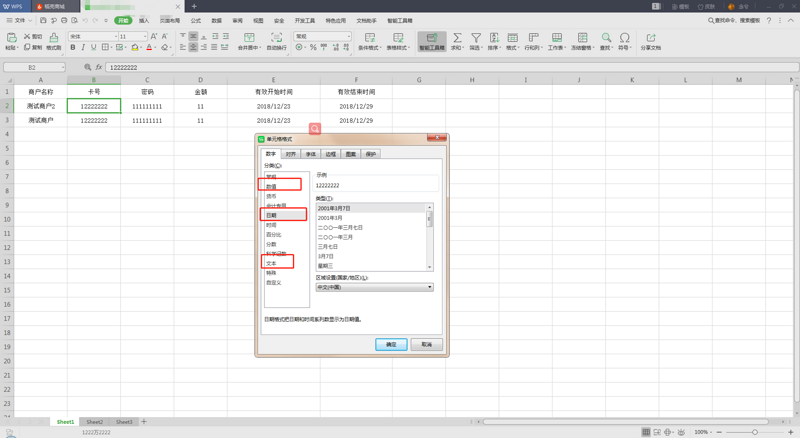Screen dimensions: 800x438
Task: Open the Font tab in the dialog
Action: (311, 154)
